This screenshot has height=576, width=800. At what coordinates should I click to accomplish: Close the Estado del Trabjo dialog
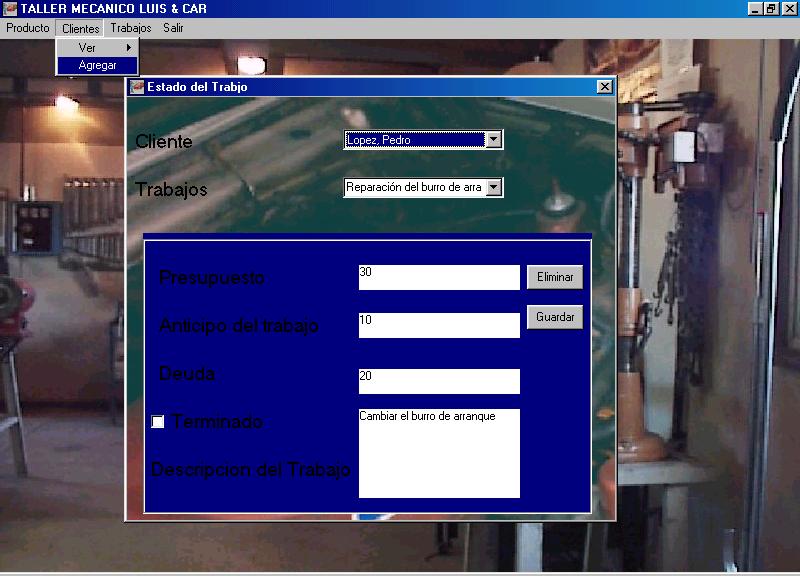click(605, 87)
